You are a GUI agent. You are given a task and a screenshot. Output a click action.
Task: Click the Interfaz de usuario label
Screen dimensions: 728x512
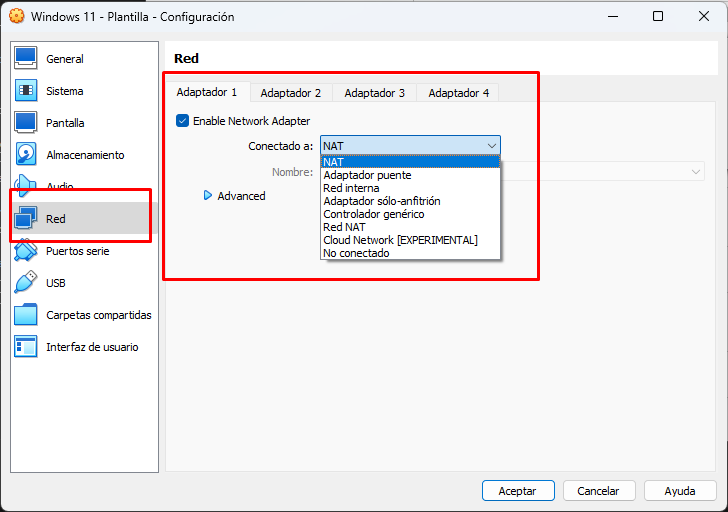pos(92,347)
